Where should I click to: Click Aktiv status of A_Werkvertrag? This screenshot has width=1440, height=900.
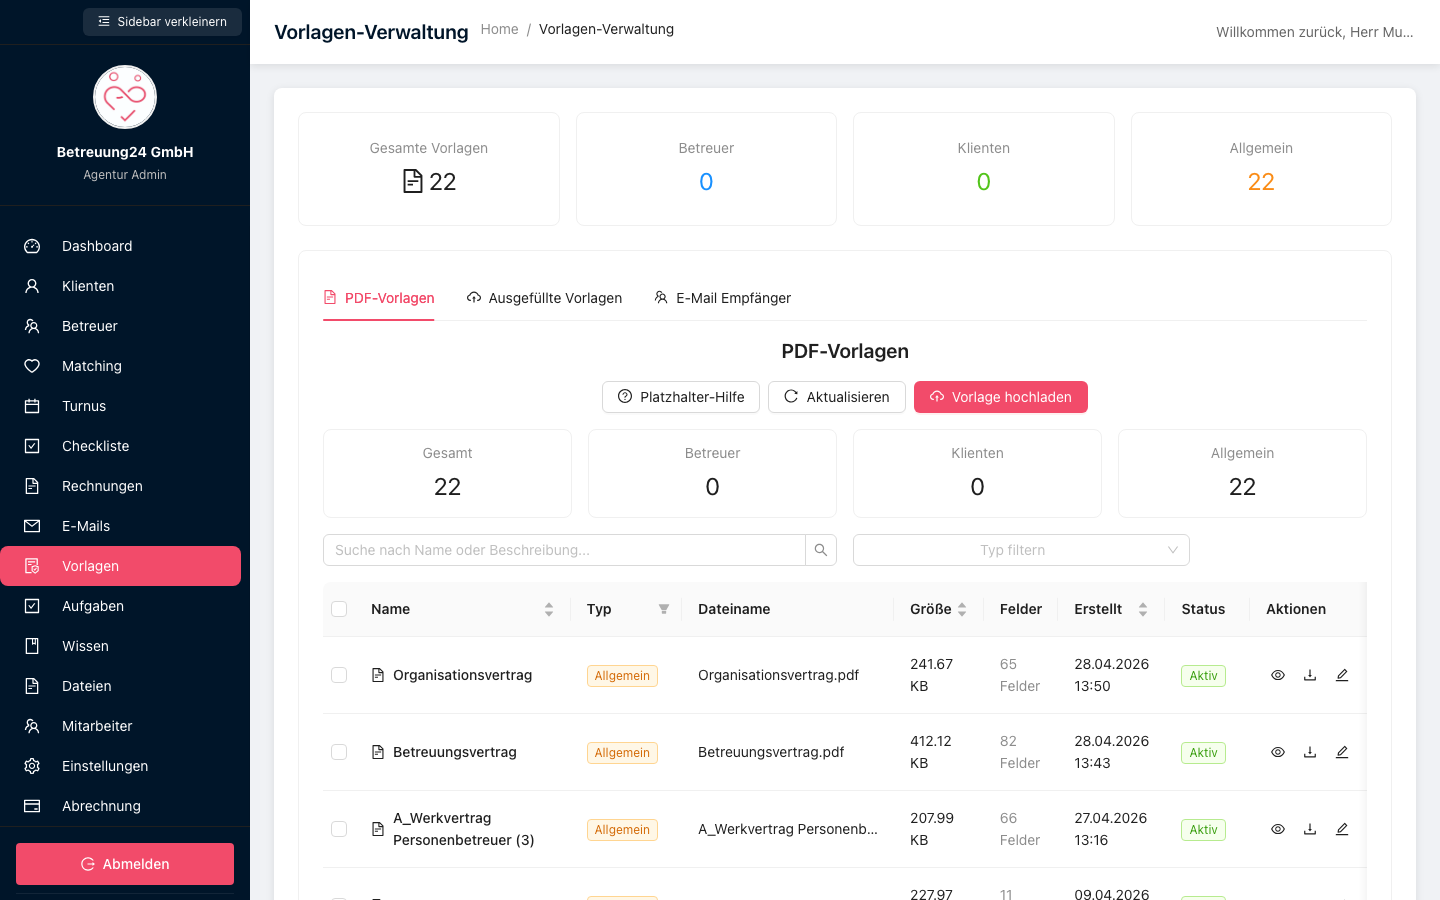[1203, 830]
